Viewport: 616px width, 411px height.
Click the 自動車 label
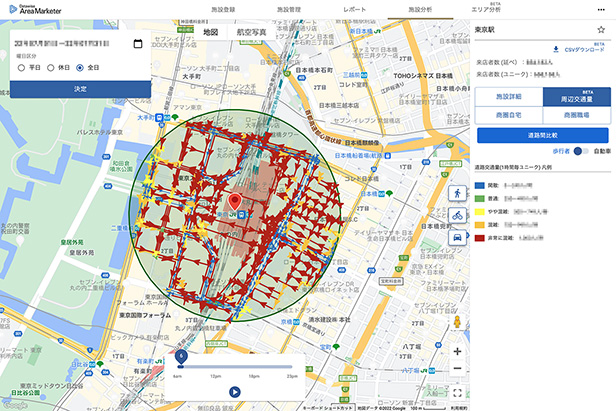point(602,151)
